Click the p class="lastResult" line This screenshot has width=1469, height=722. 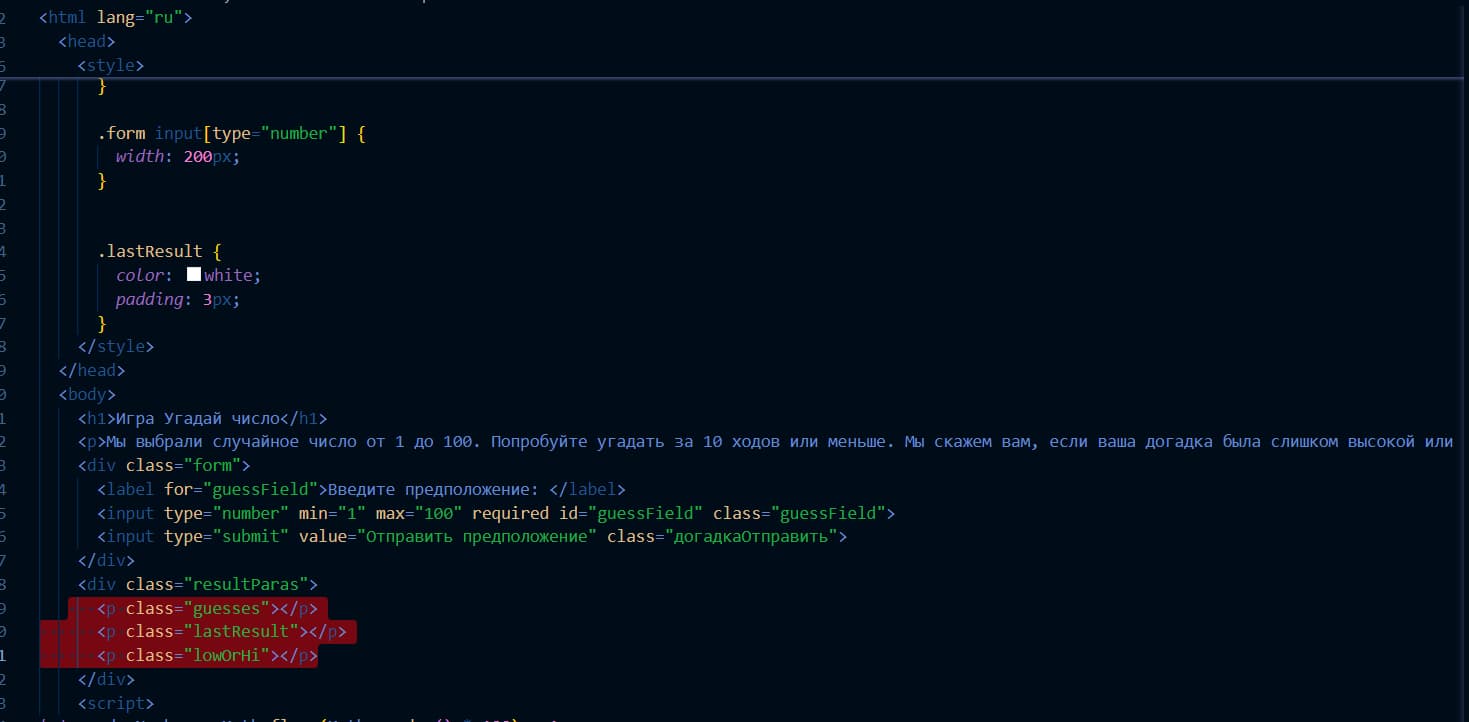(222, 633)
